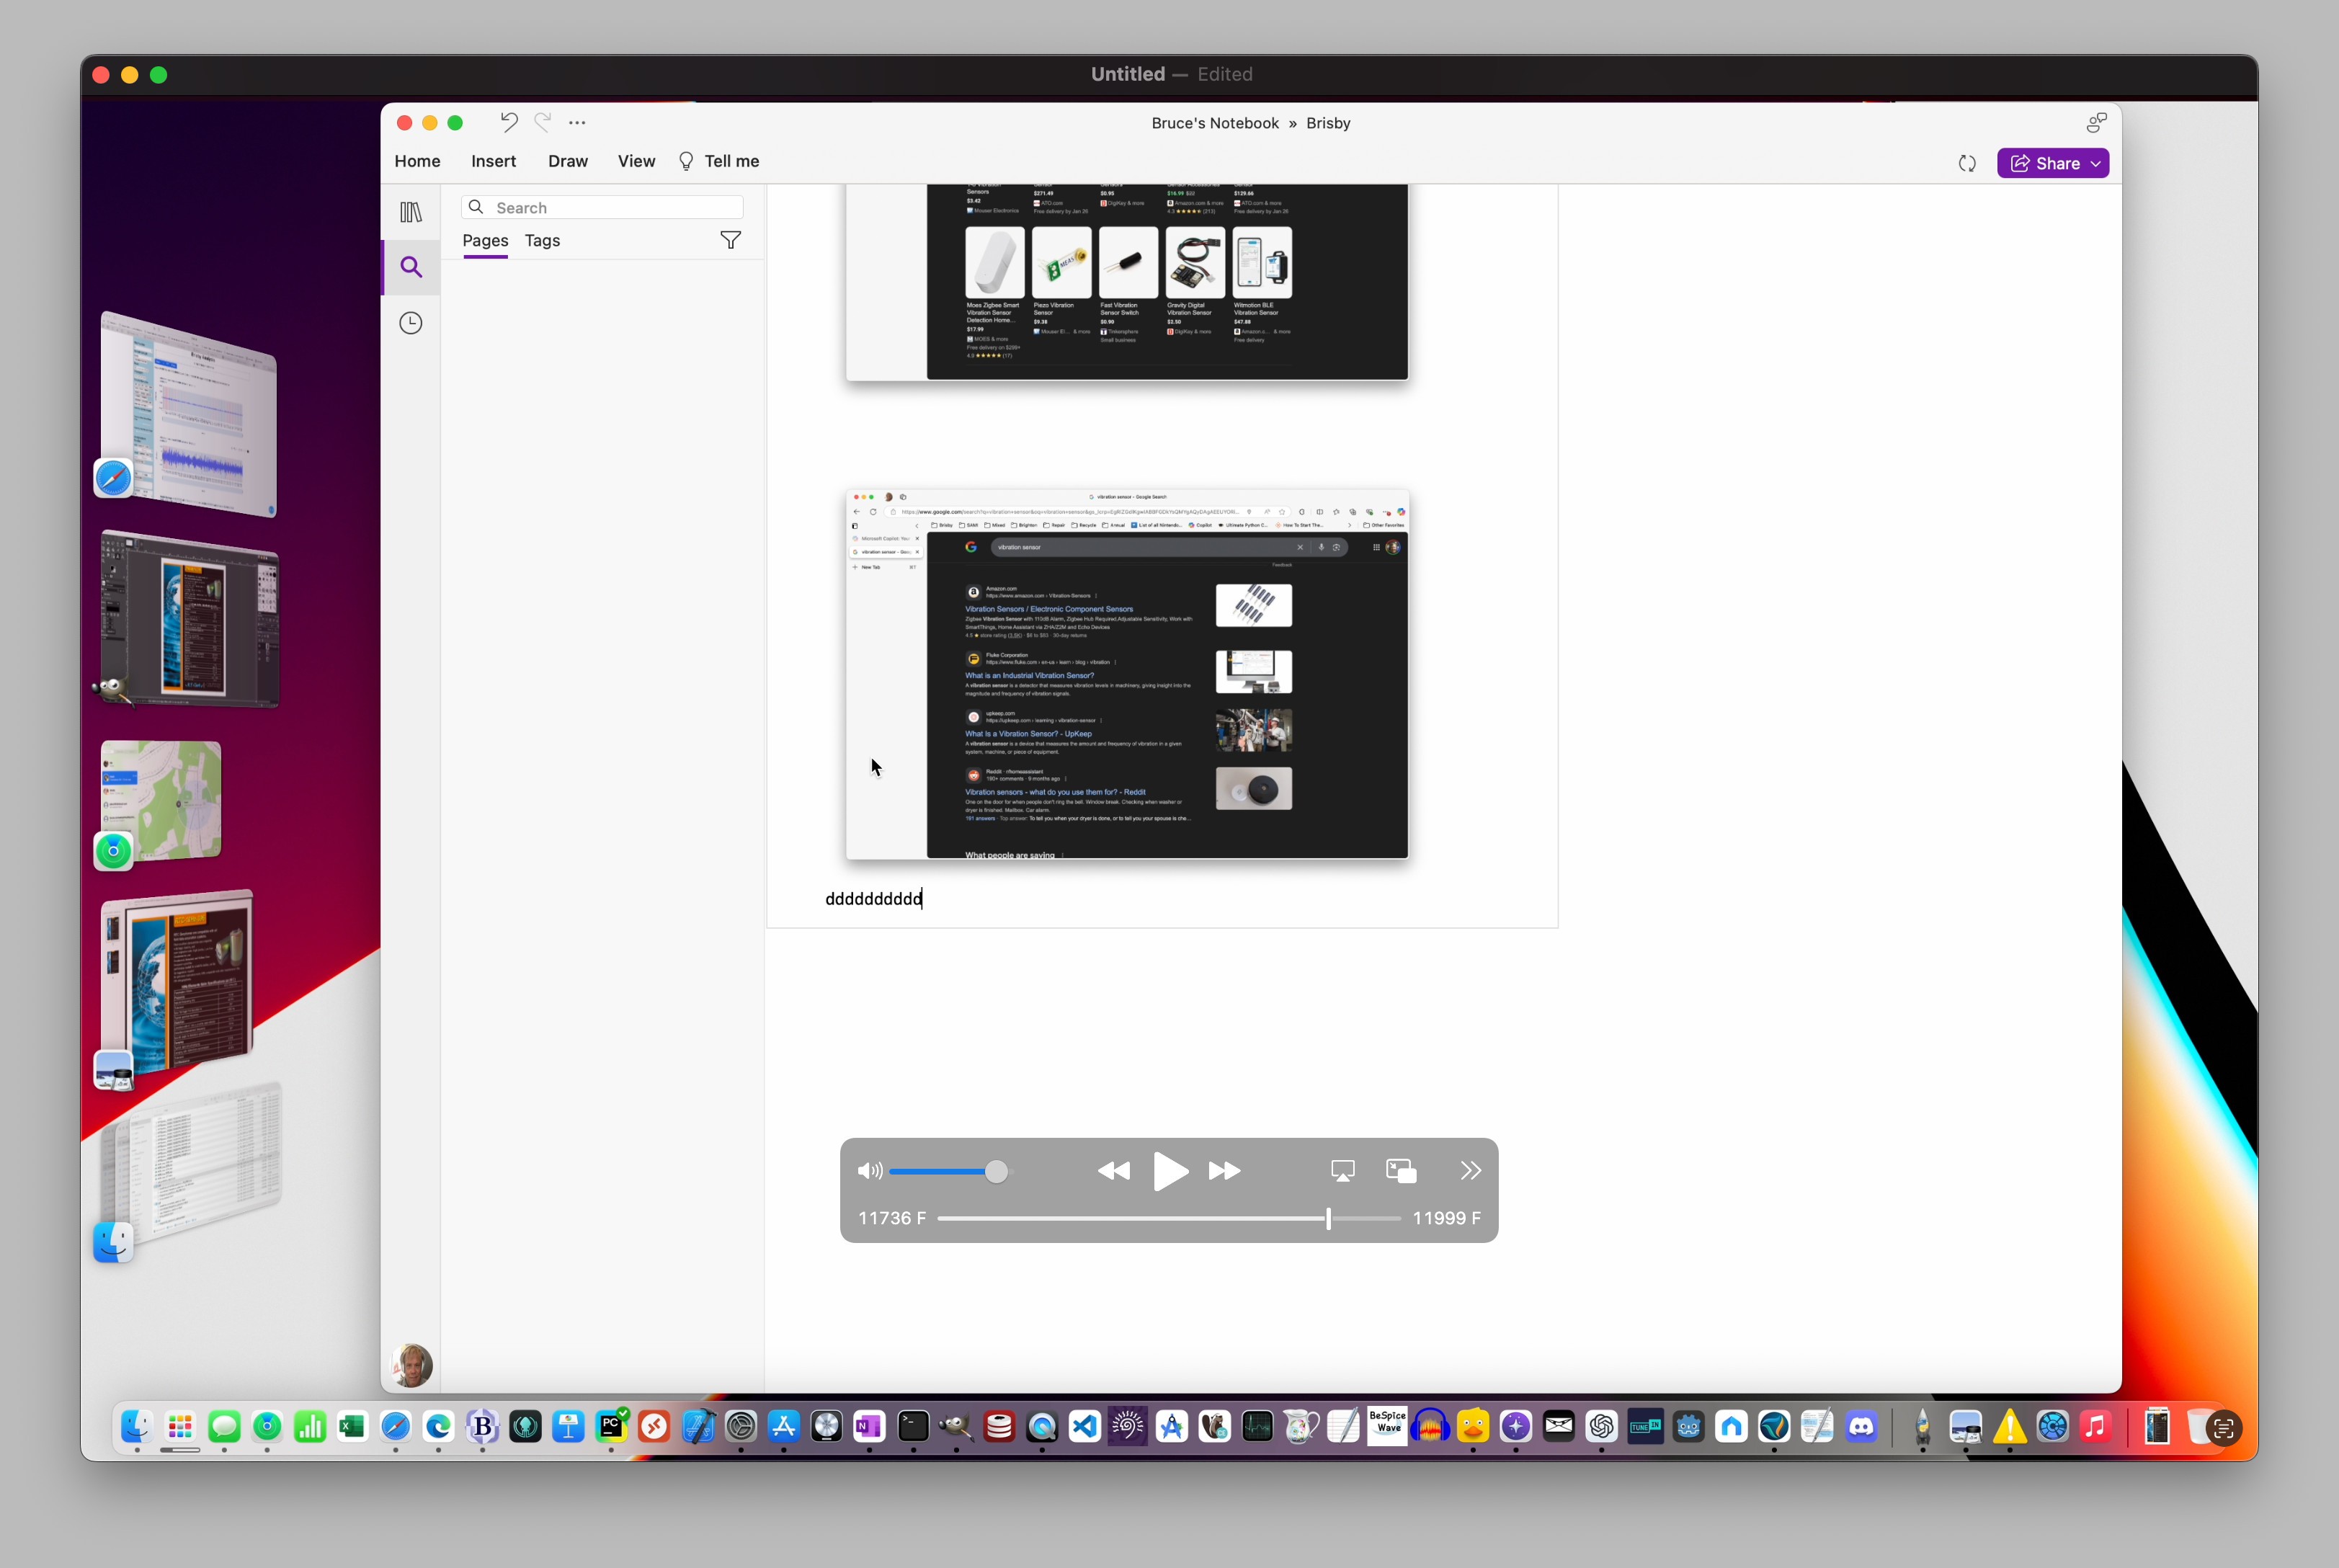Open the notebooks navigation icon
The image size is (2339, 1568).
[x=410, y=212]
